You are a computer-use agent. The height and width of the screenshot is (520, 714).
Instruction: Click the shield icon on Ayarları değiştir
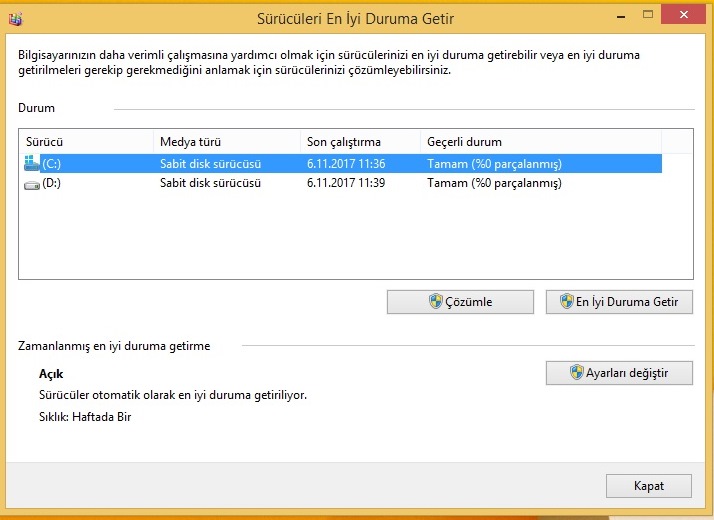tap(576, 372)
